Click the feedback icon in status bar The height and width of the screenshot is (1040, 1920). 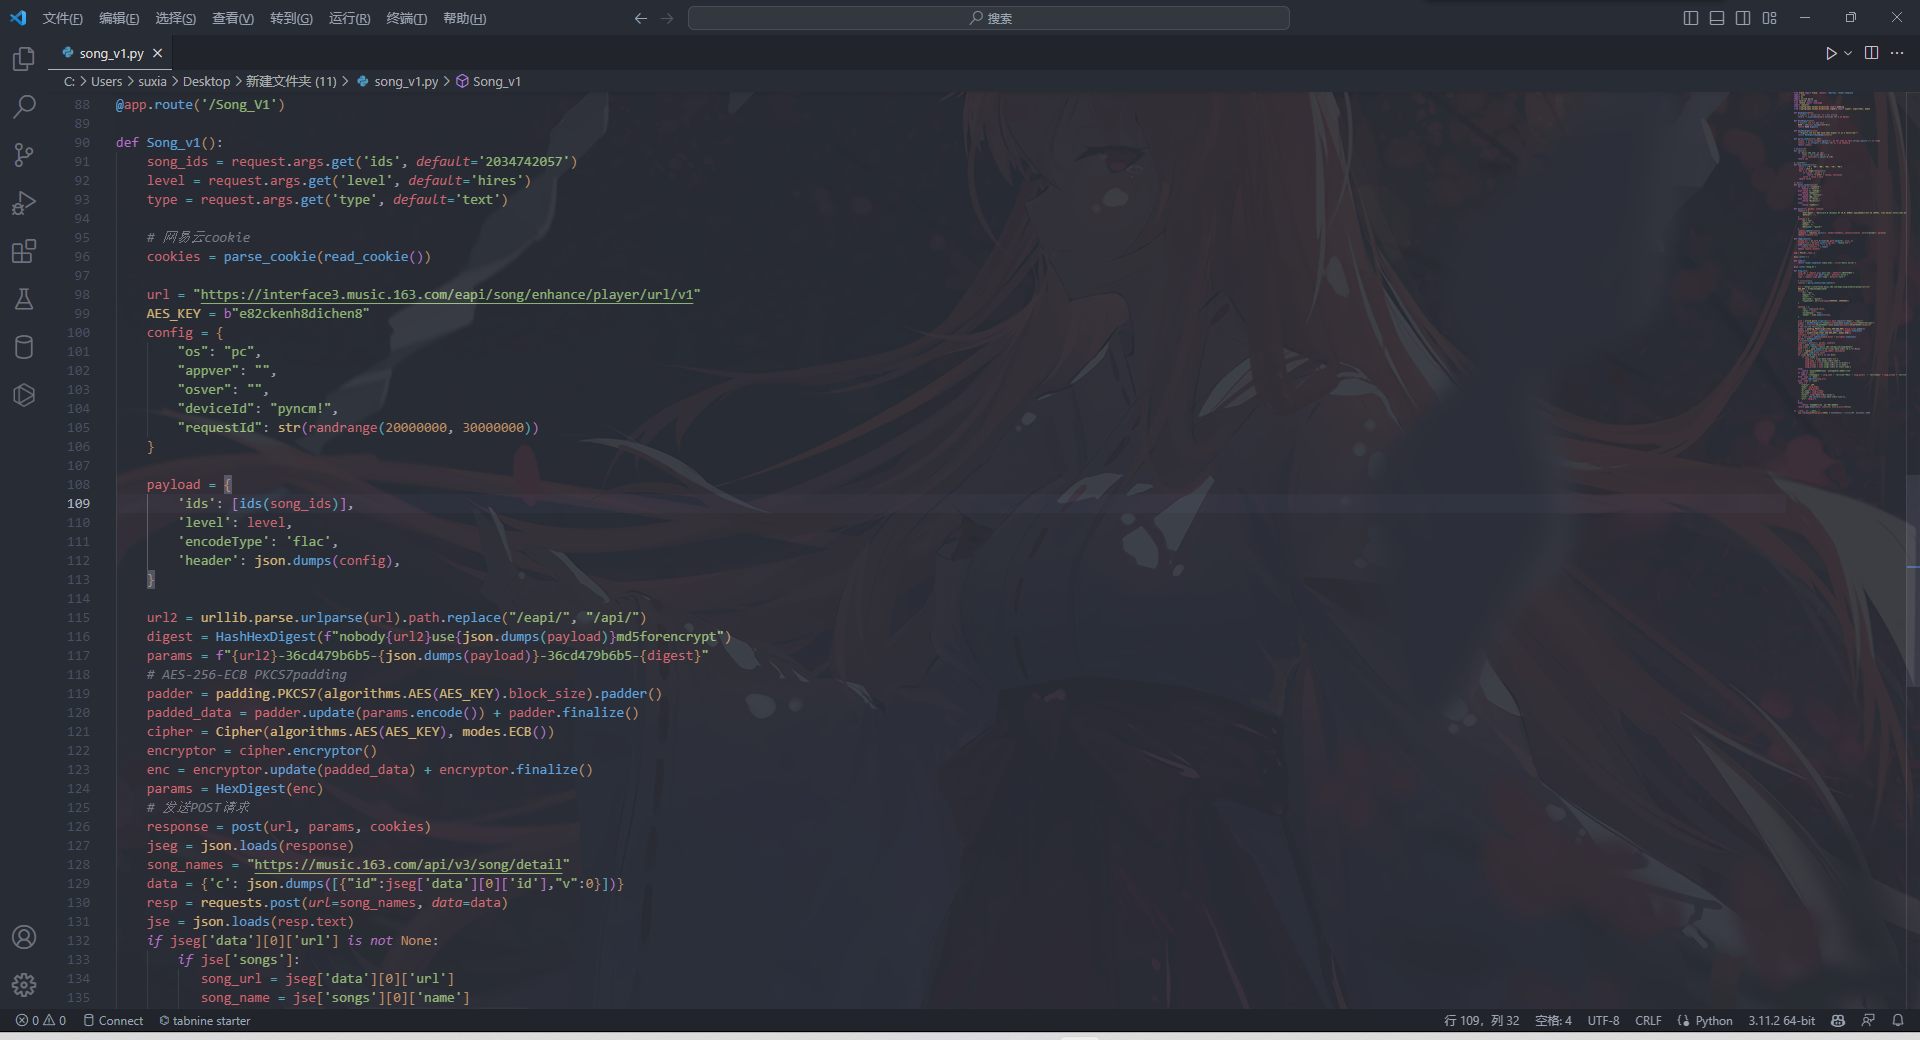pos(1867,1020)
